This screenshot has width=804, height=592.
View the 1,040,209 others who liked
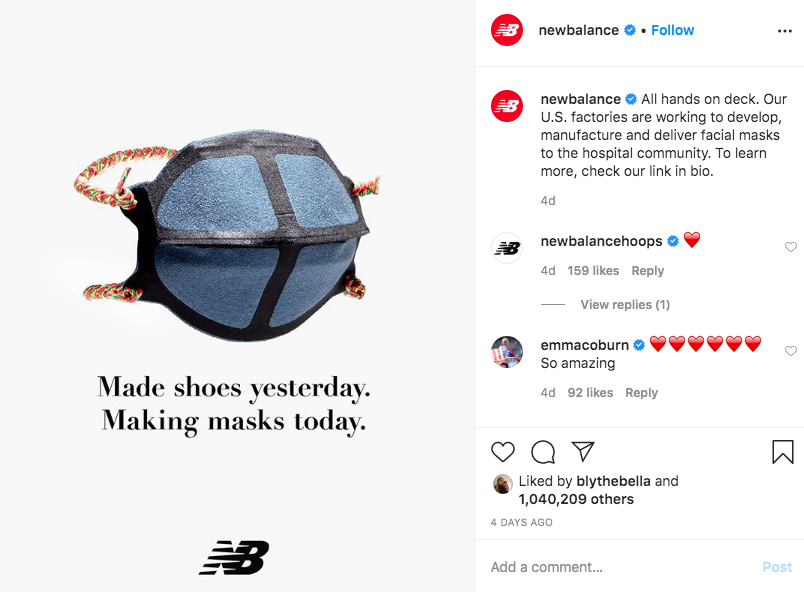(x=576, y=499)
